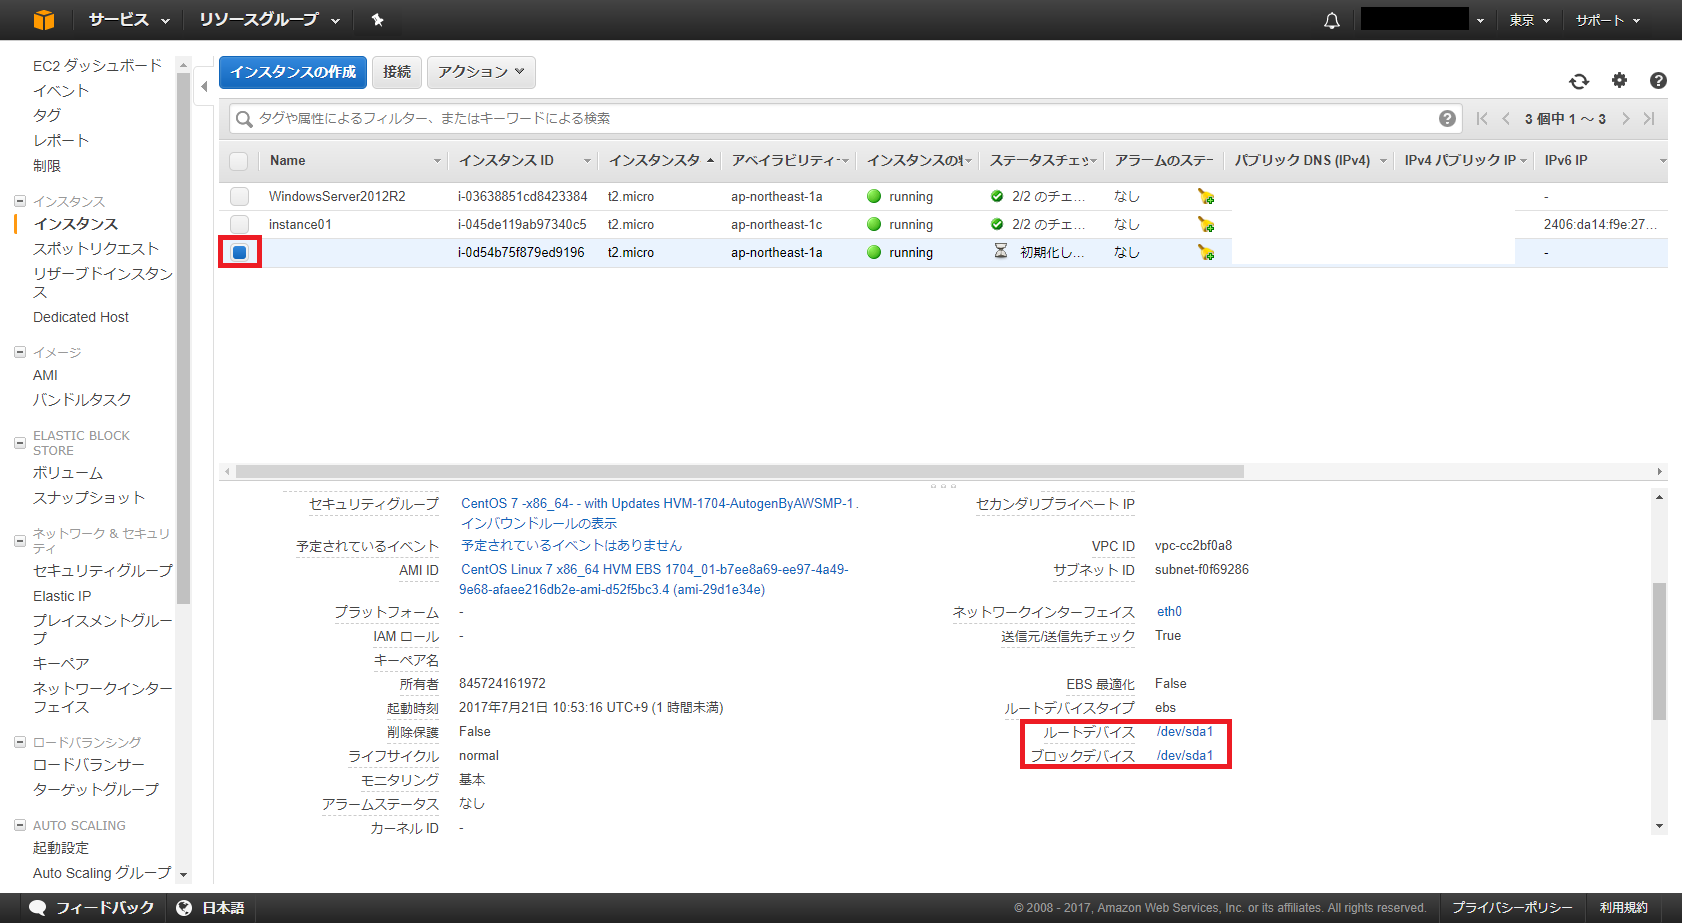
Task: Open the インバウンドルールの表示 link
Action: 539,523
